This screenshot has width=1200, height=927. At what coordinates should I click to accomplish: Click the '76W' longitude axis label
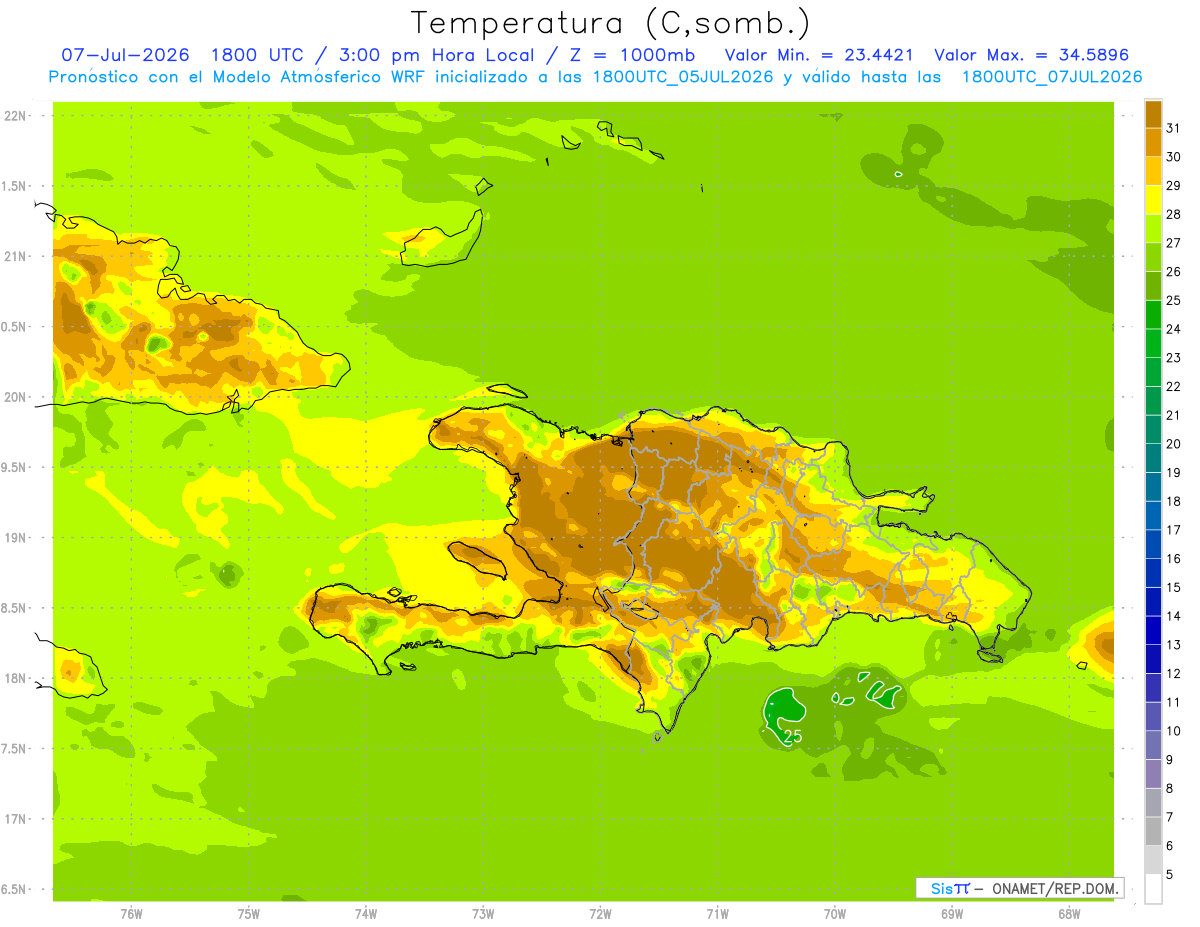pyautogui.click(x=131, y=914)
